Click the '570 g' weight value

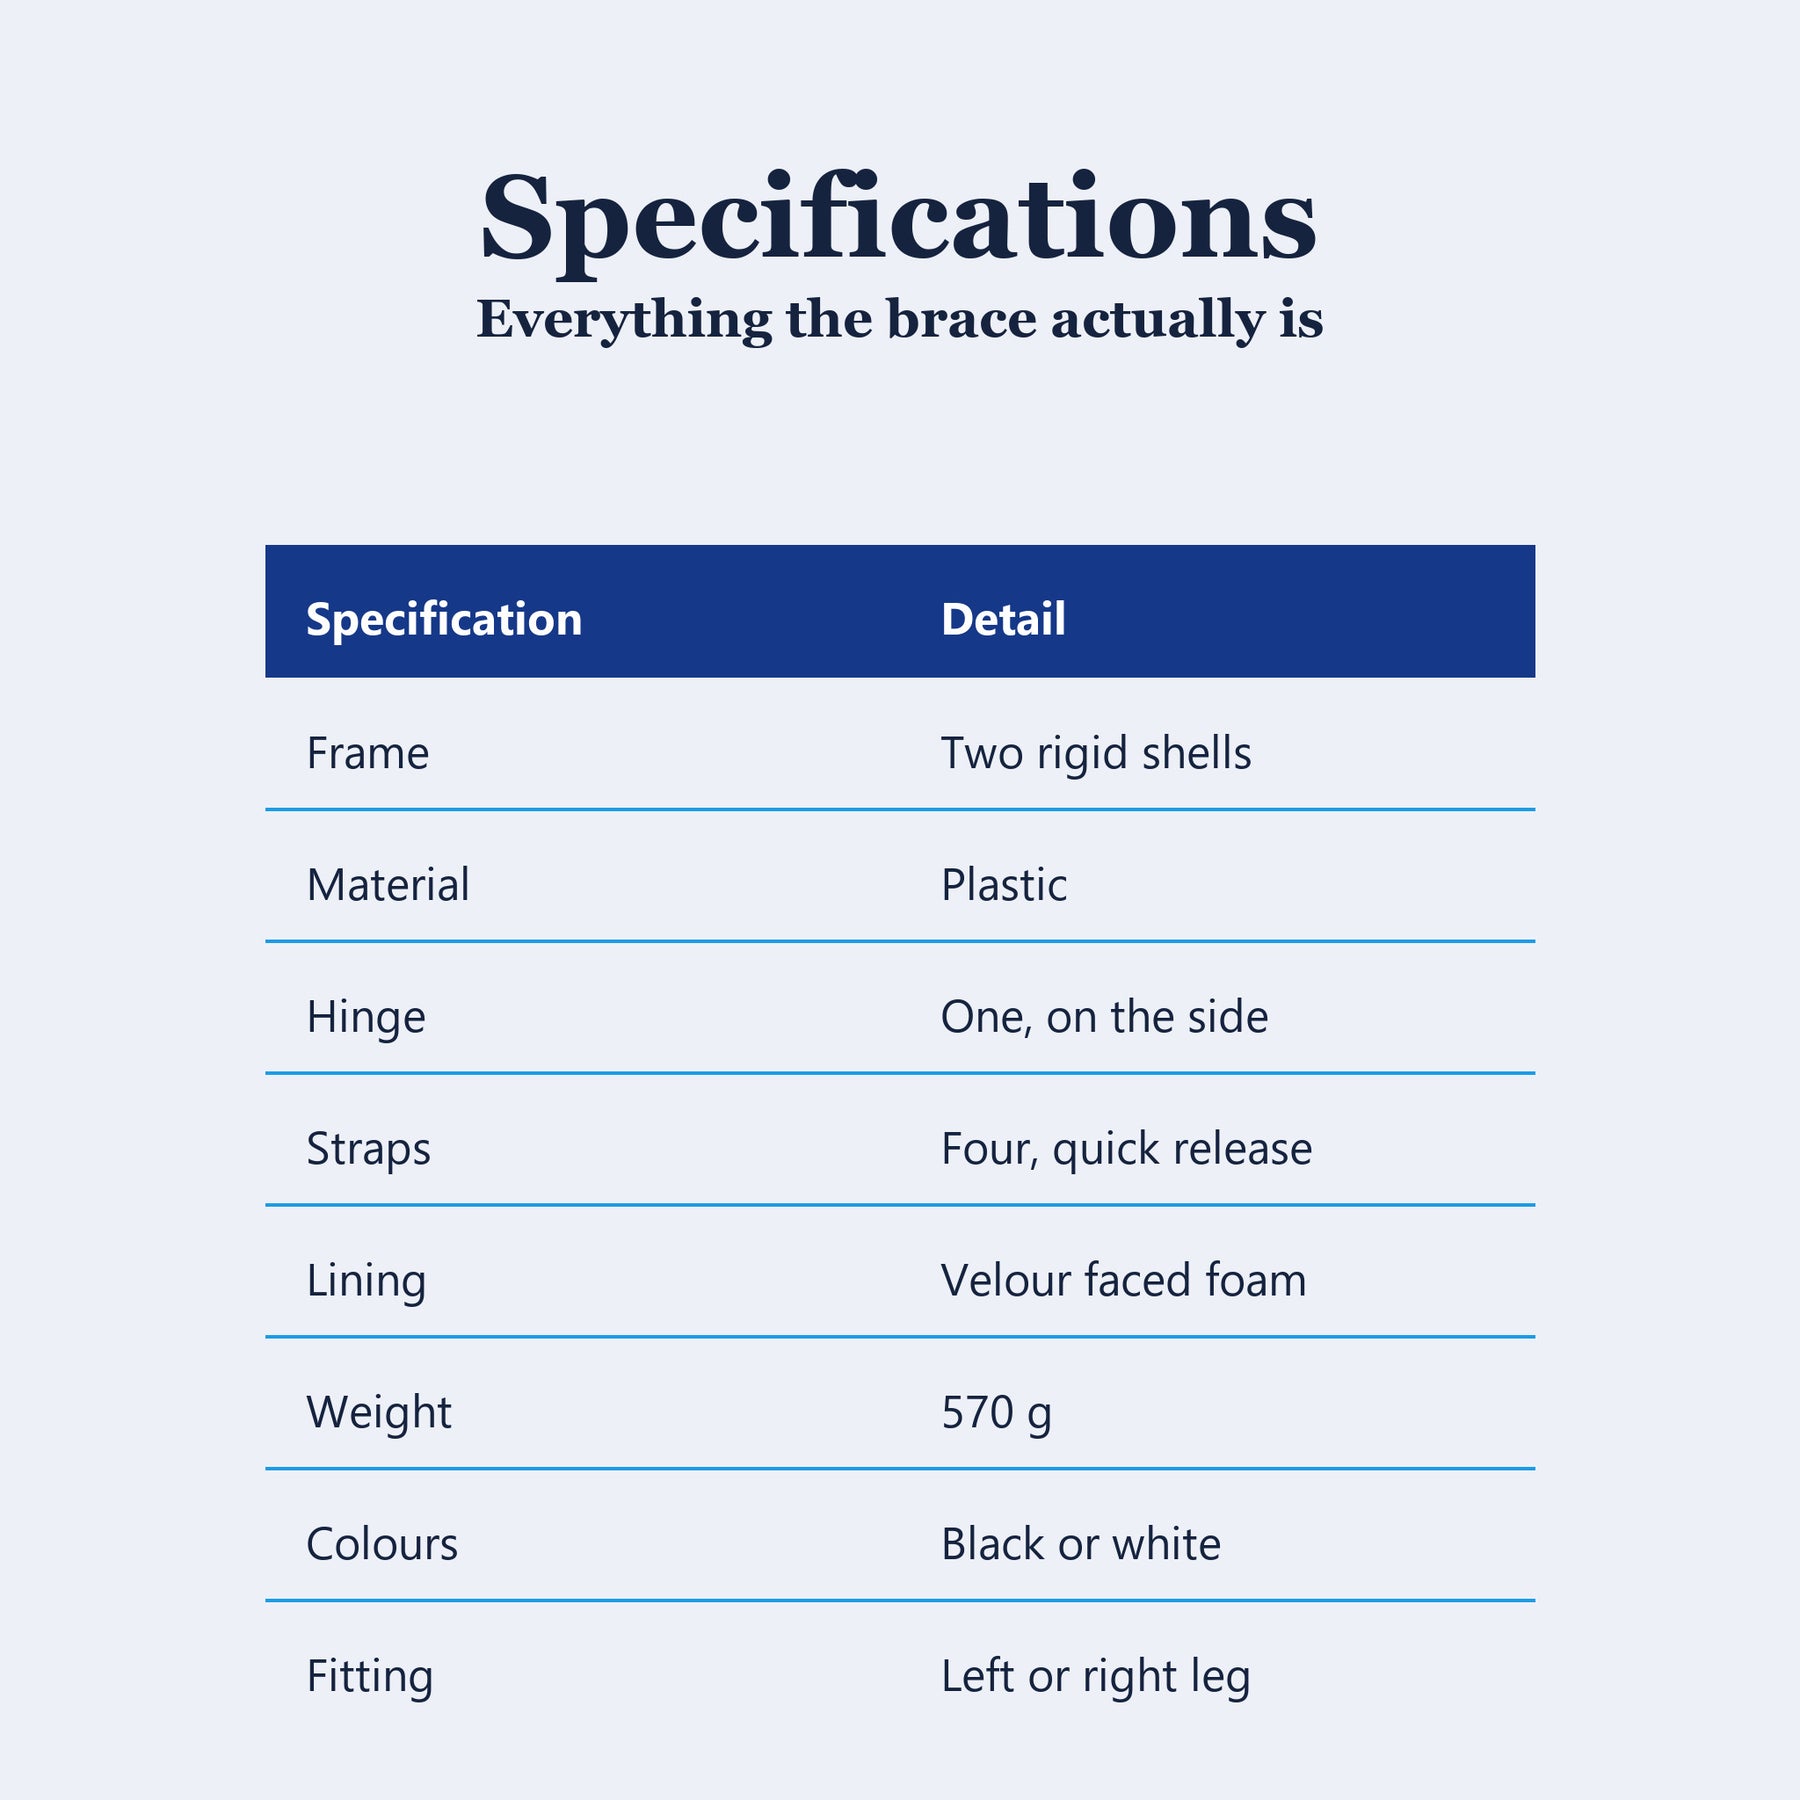click(996, 1414)
